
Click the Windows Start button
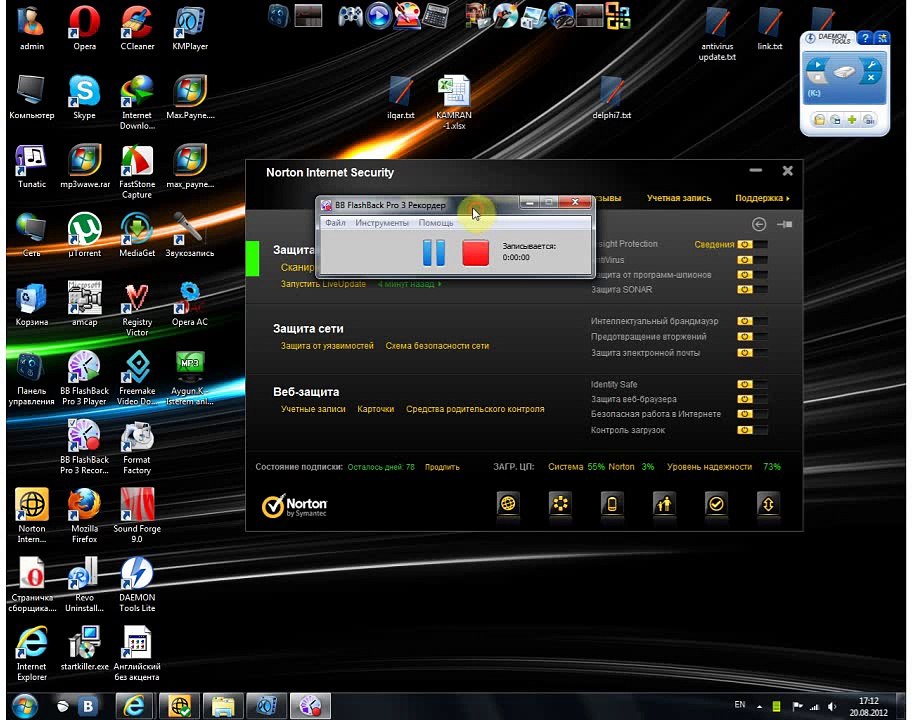[x=24, y=706]
